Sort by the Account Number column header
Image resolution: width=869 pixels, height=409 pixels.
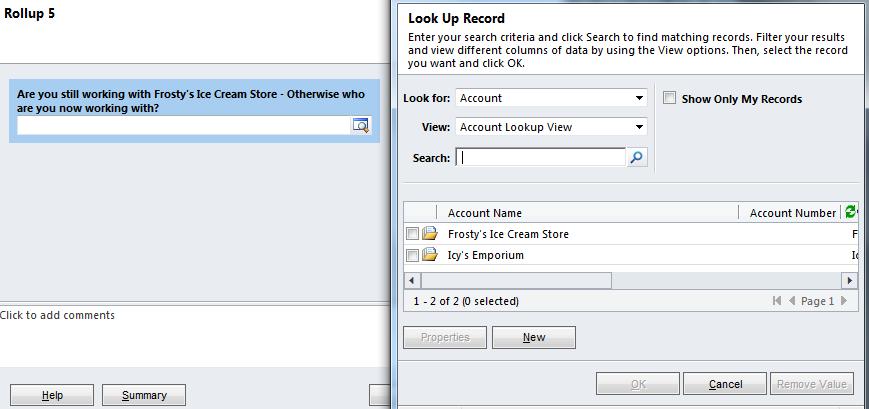tap(792, 213)
